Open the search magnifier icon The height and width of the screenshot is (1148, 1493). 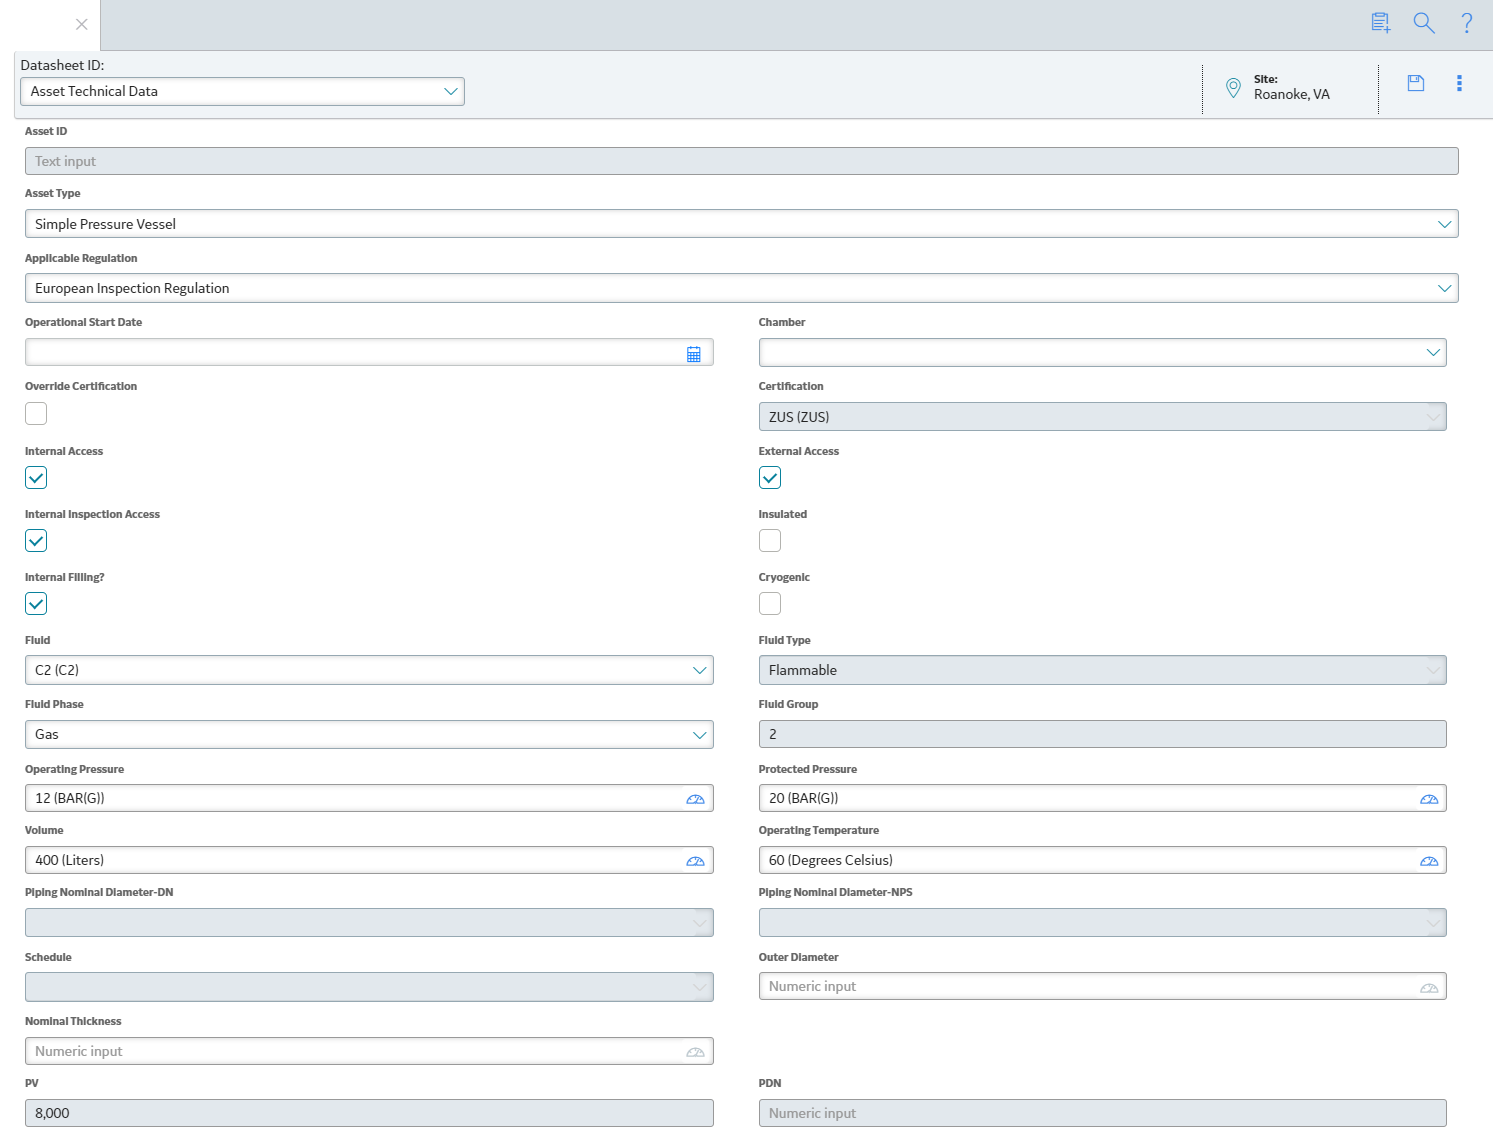point(1424,22)
